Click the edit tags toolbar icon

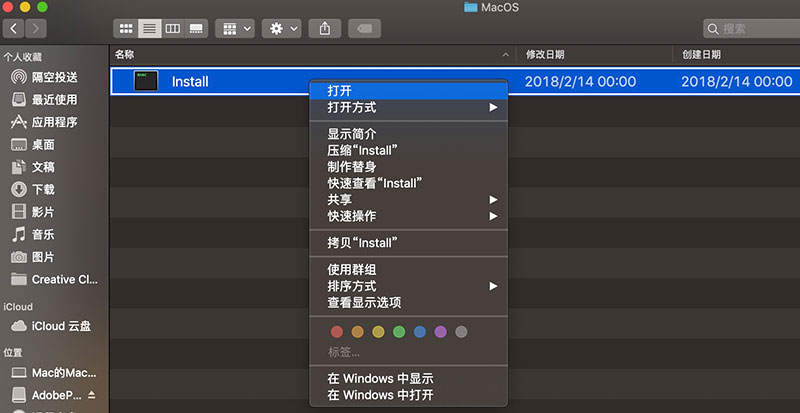pos(368,28)
